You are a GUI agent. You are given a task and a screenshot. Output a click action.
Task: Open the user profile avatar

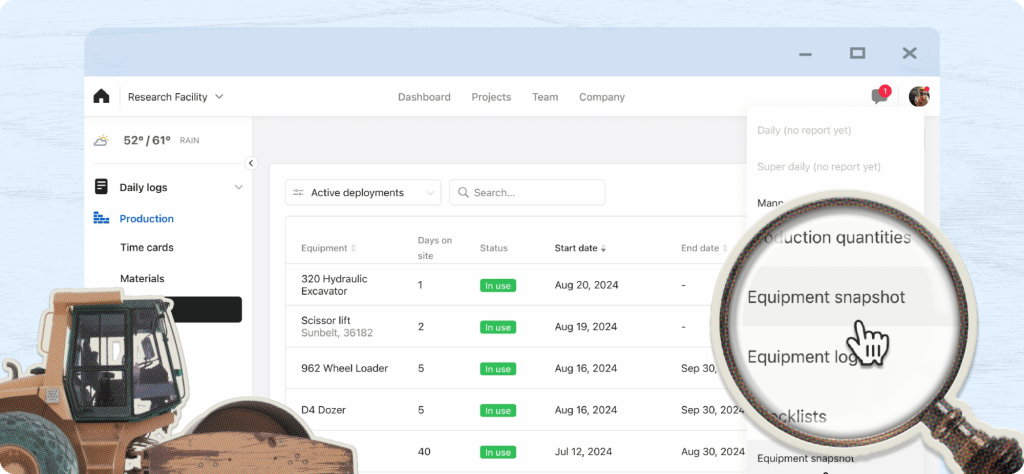pos(918,96)
